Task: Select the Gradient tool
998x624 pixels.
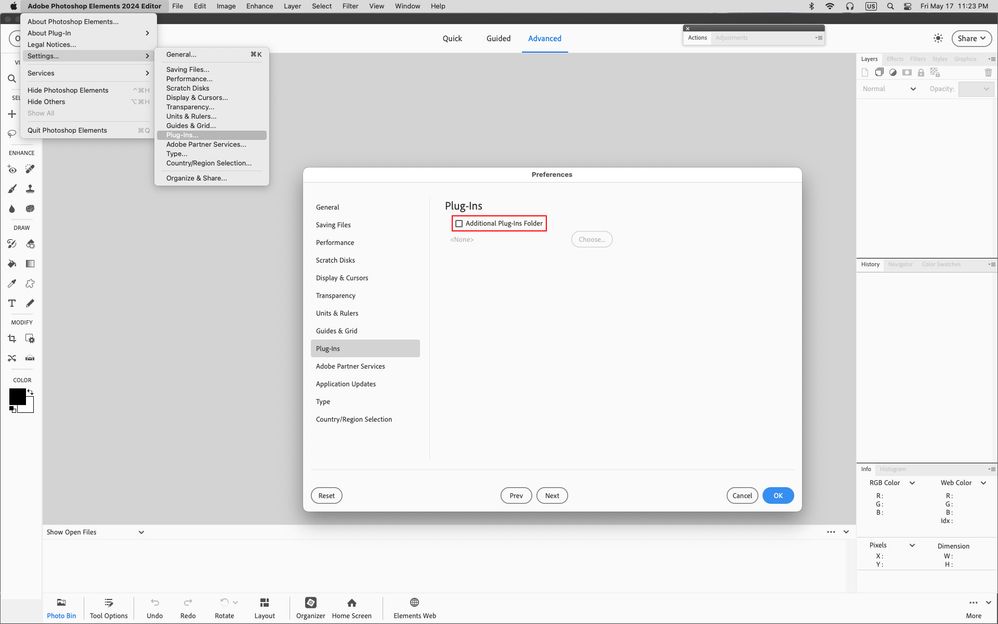Action: coord(30,264)
